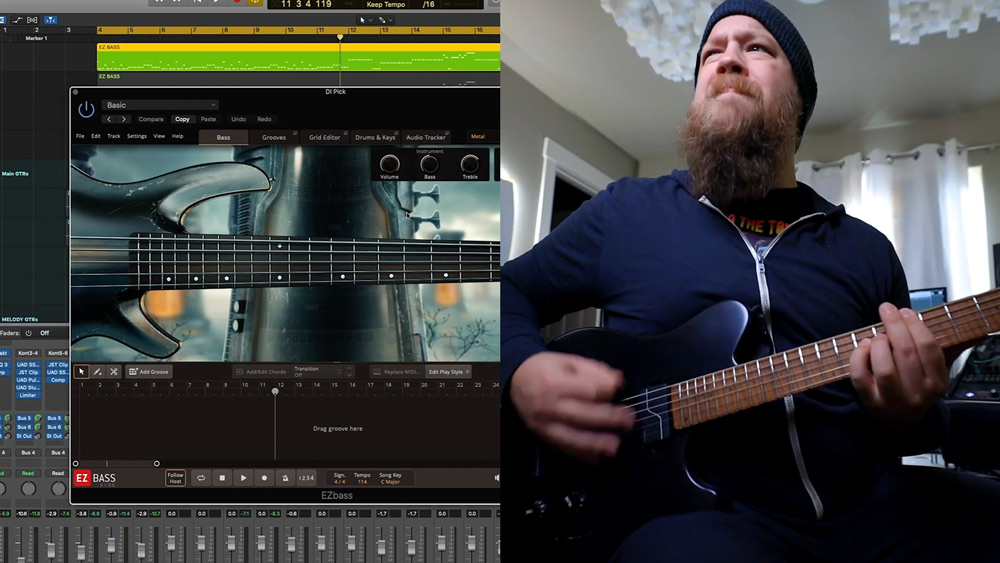The width and height of the screenshot is (1000, 563).
Task: Switch to the Bass tab
Action: (x=223, y=137)
